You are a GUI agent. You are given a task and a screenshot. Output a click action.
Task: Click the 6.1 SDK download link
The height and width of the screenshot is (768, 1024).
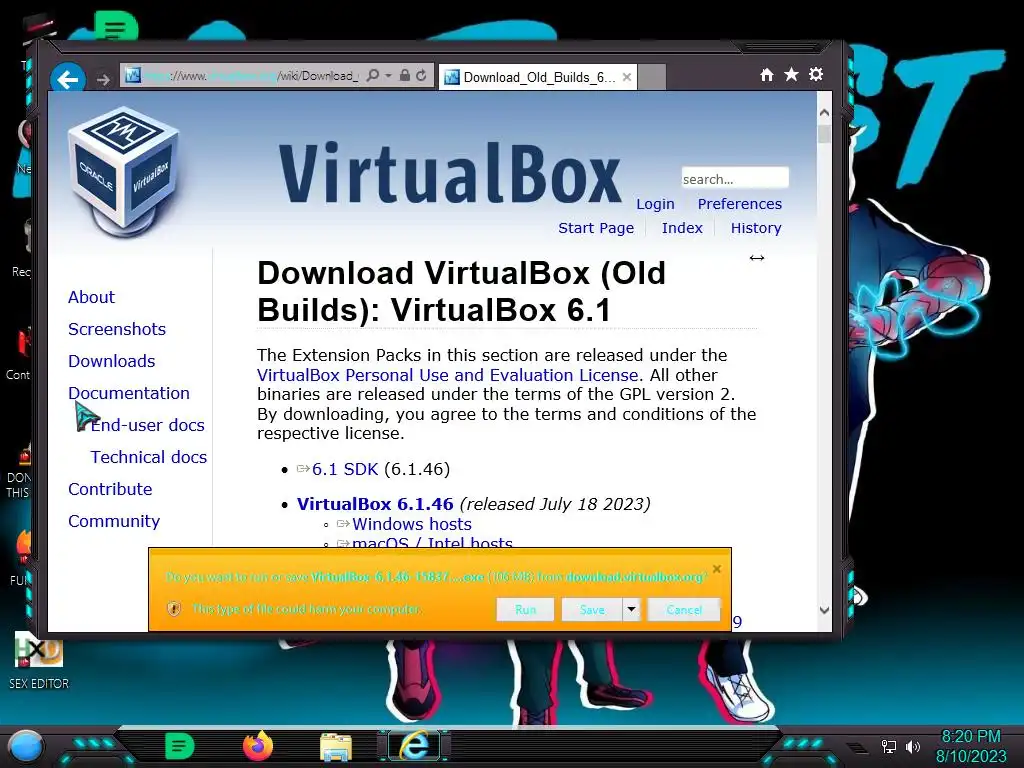click(x=345, y=469)
